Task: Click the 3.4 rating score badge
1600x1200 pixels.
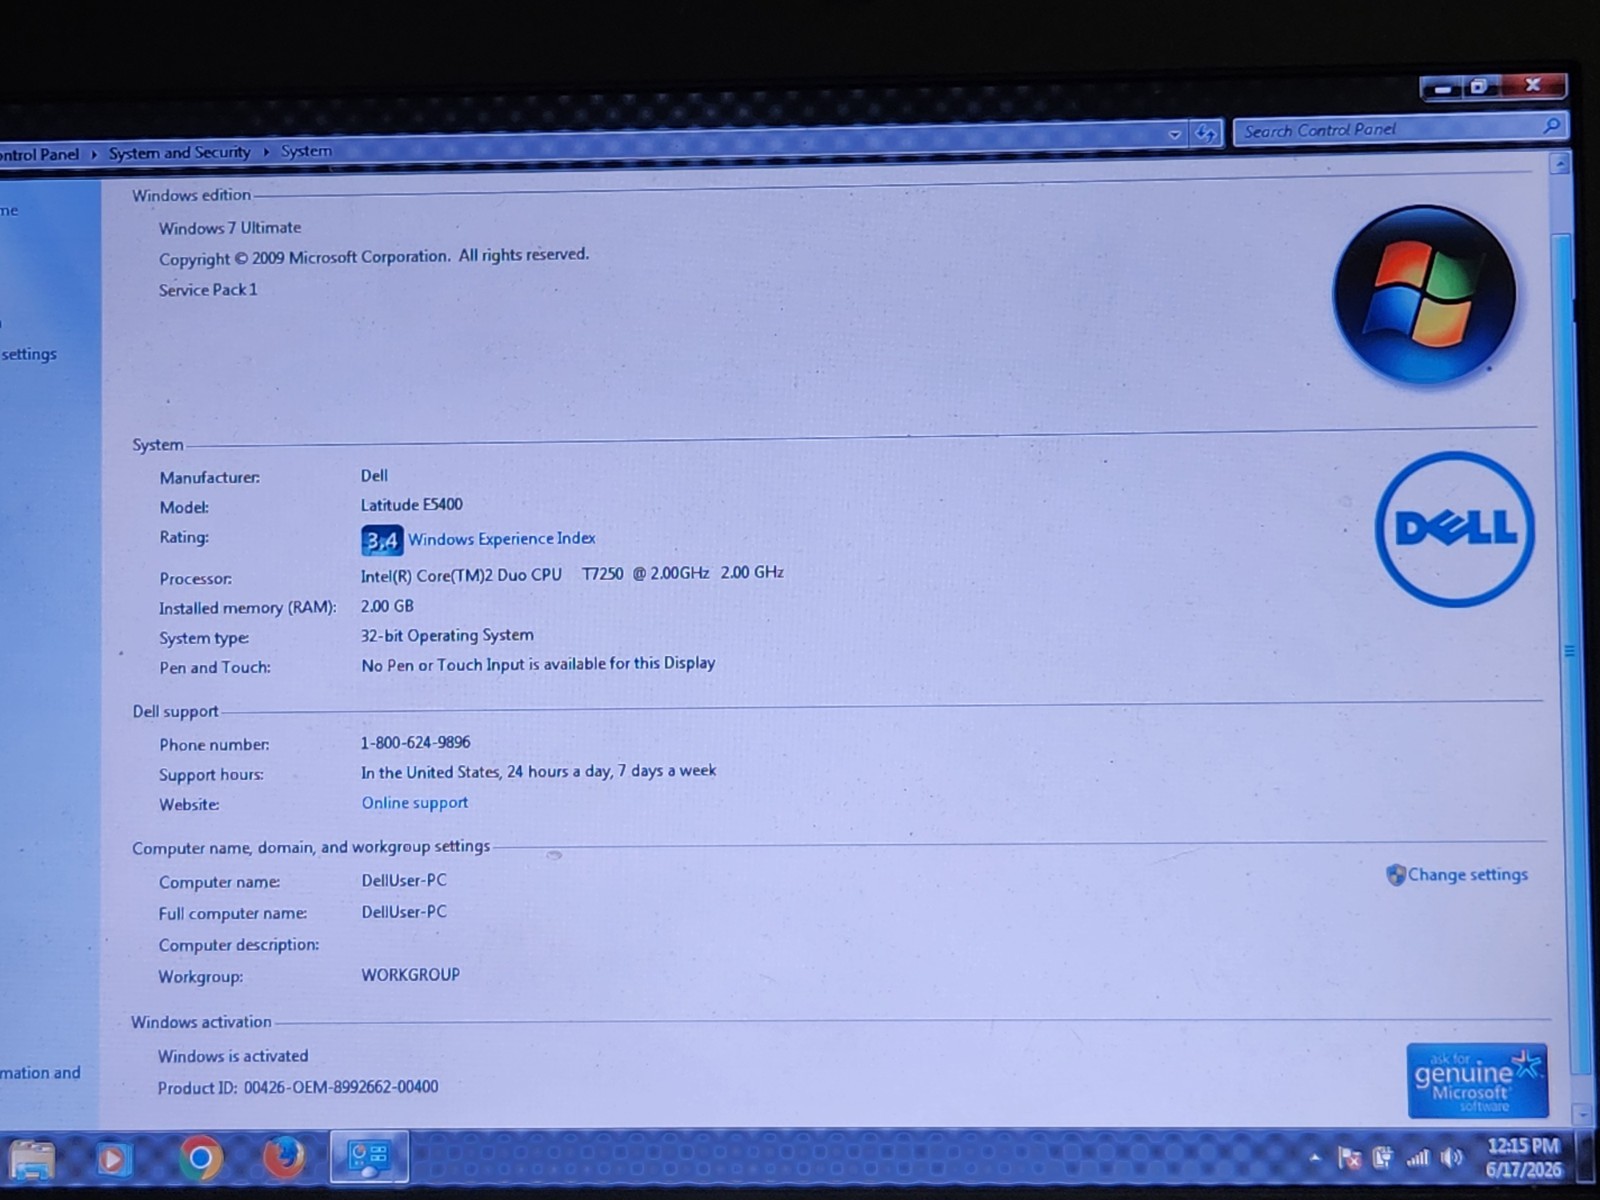Action: click(x=381, y=541)
